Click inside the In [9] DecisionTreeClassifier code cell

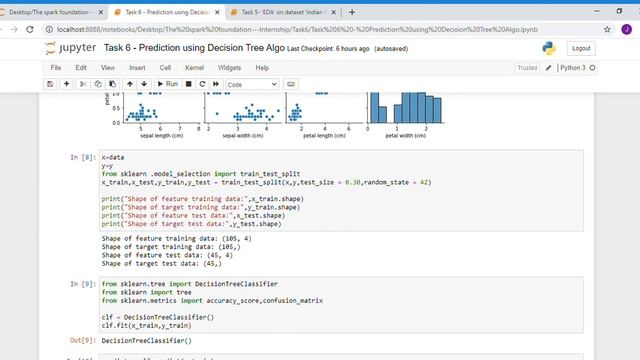pyautogui.click(x=341, y=304)
